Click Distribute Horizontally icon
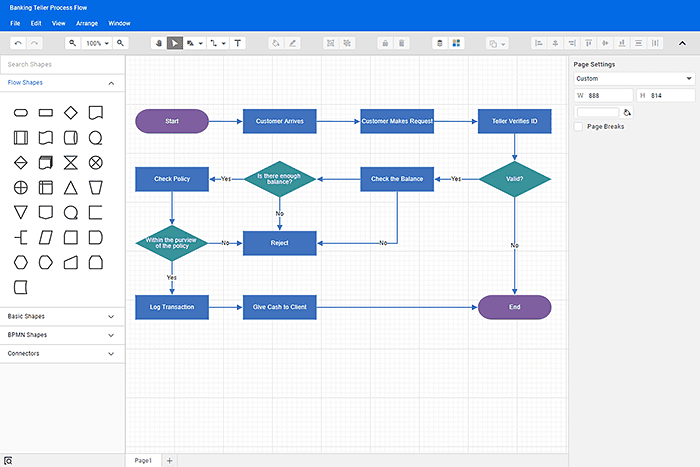 (655, 43)
